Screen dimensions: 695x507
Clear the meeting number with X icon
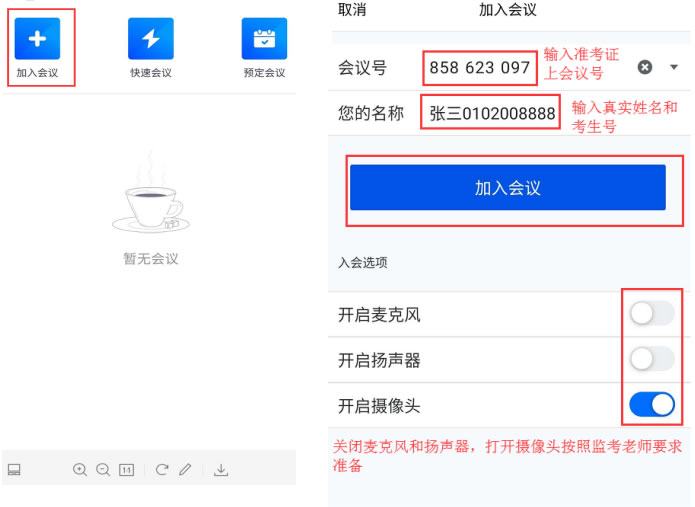pos(645,67)
